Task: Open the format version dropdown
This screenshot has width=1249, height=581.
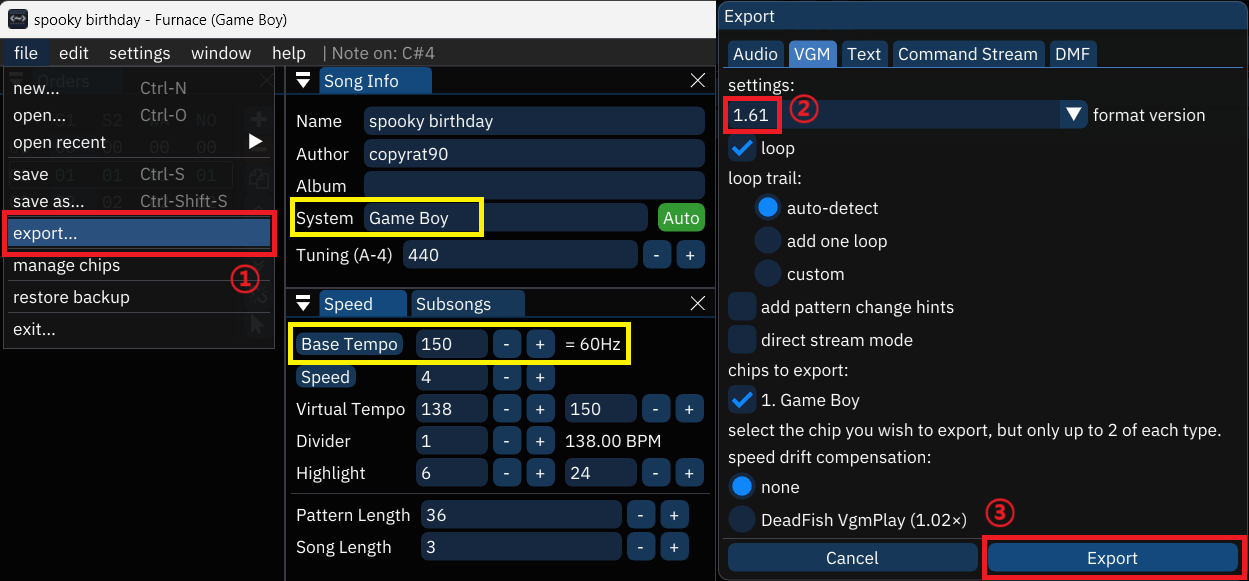Action: click(x=1073, y=115)
